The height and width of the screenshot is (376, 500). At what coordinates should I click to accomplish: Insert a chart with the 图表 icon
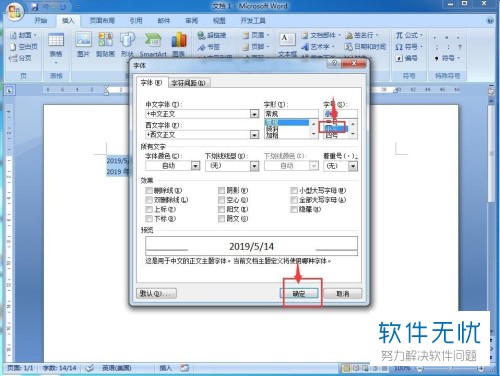coord(179,44)
